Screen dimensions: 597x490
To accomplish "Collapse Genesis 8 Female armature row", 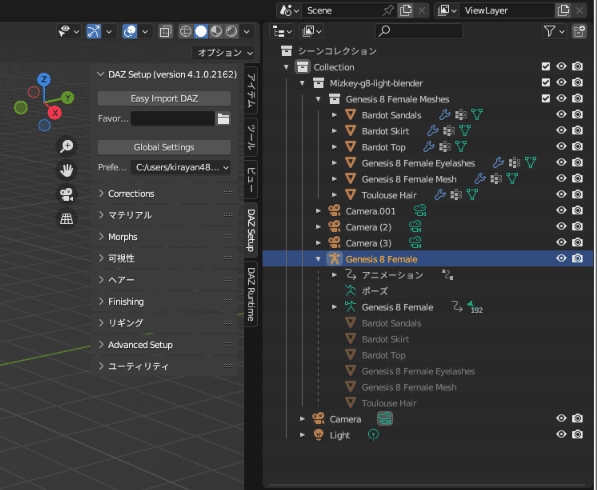I will 318,259.
